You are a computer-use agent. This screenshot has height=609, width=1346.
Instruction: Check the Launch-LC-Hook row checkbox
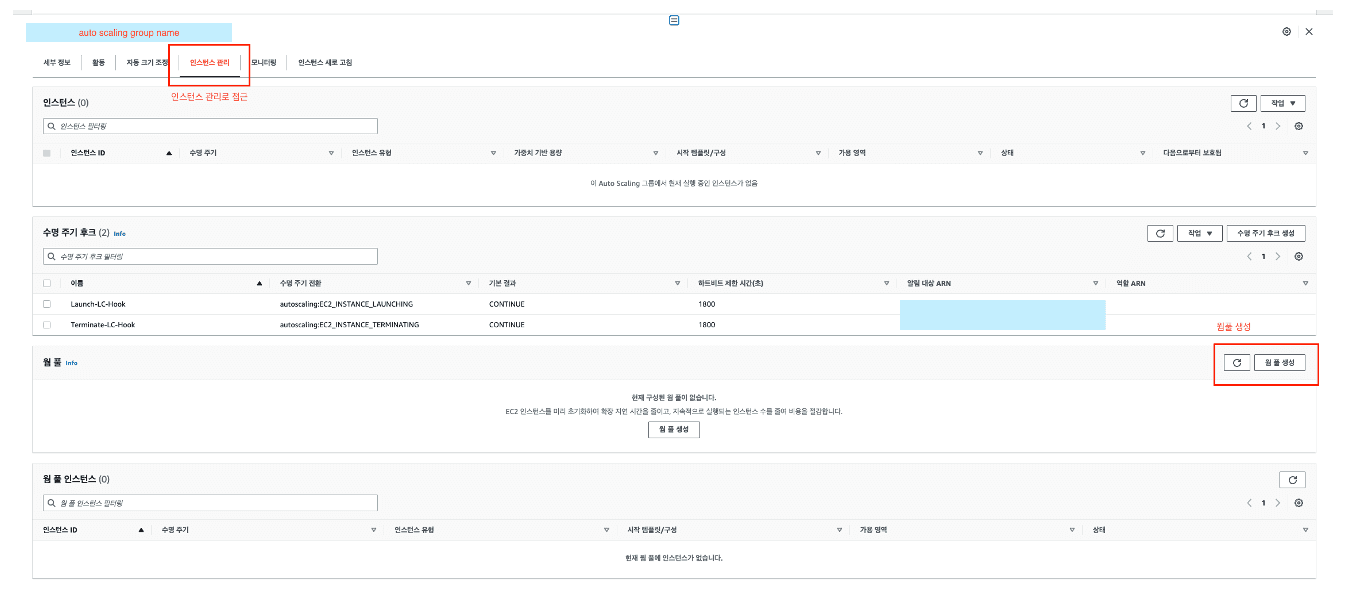47,304
